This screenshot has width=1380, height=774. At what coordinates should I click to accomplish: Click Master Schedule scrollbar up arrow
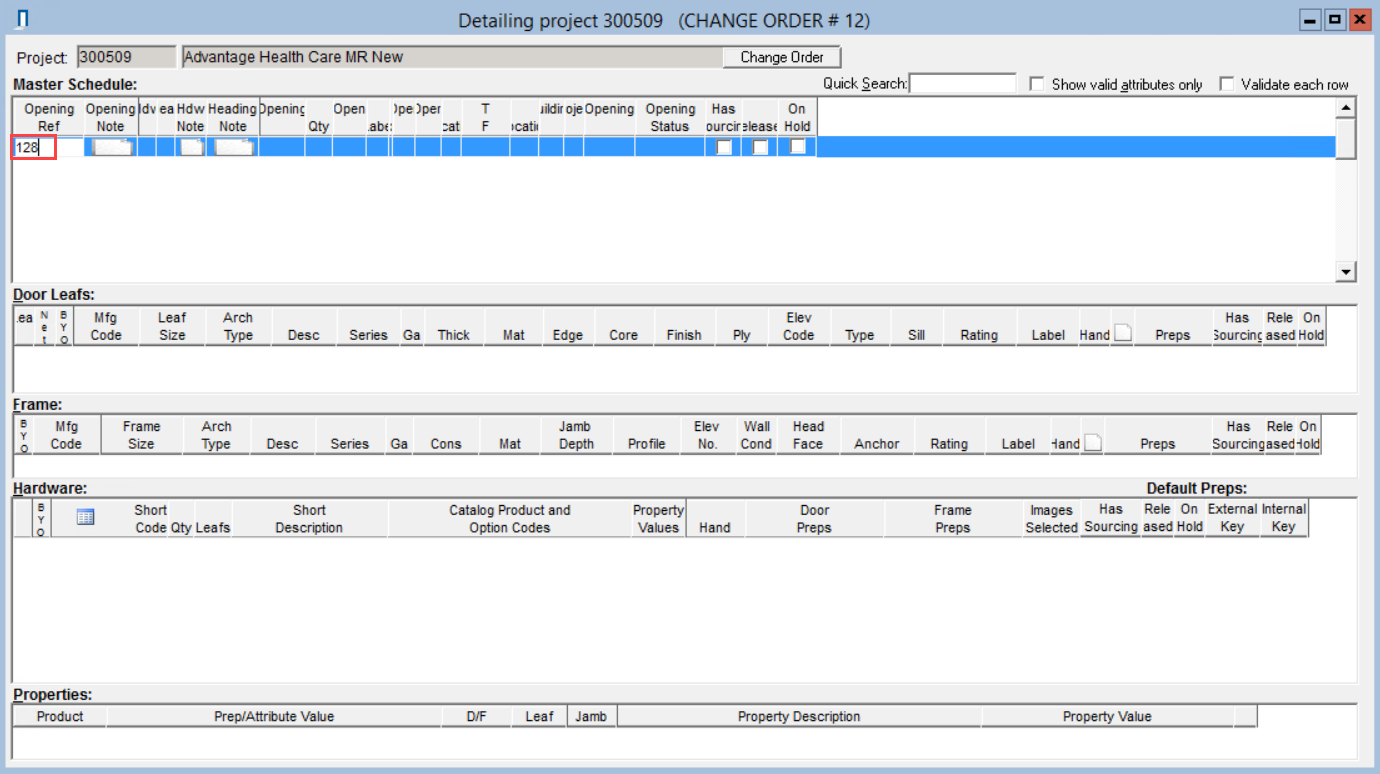pos(1346,108)
